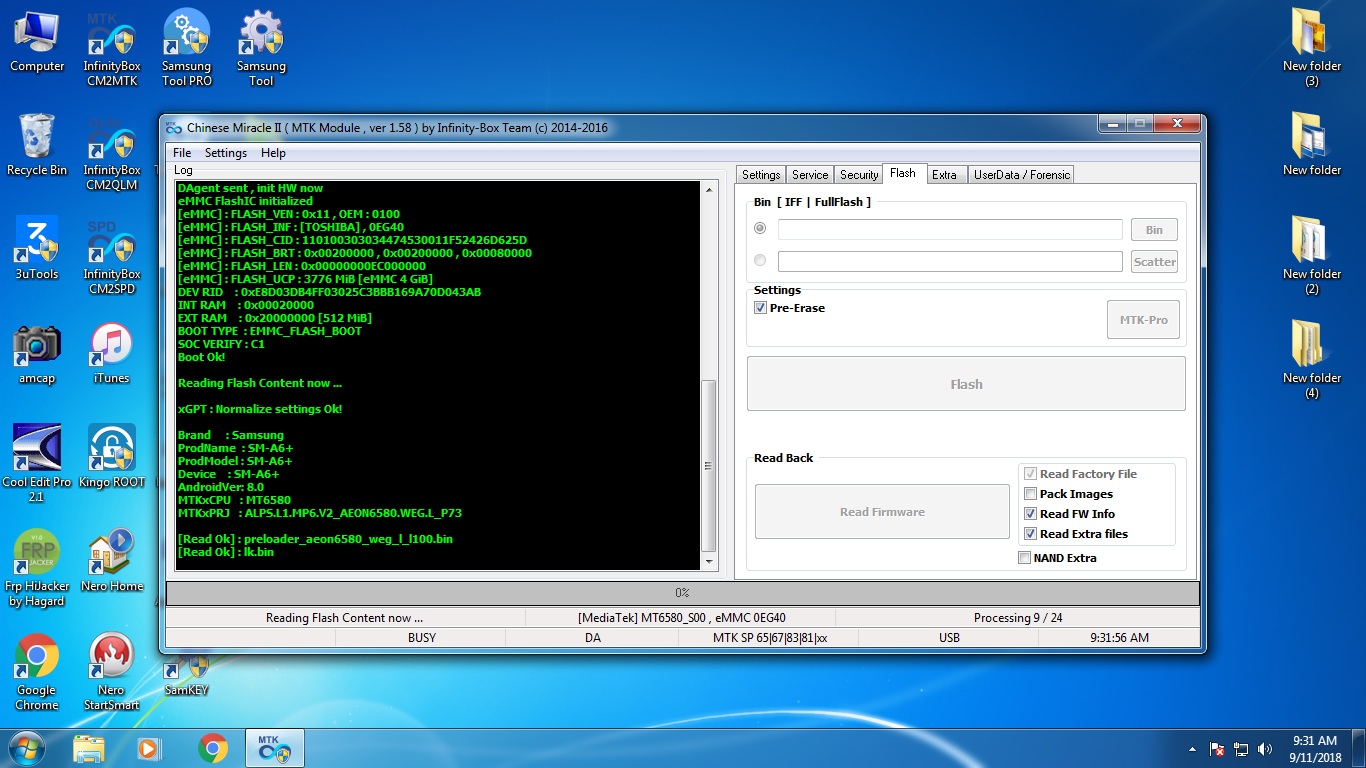
Task: Toggle the Read FW Info checkbox
Action: [1030, 514]
